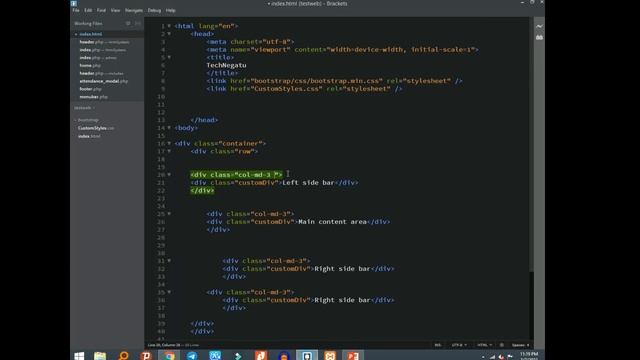Screen dimensions: 640x360
Task: Open the orange search app on taskbar
Action: coord(123,356)
